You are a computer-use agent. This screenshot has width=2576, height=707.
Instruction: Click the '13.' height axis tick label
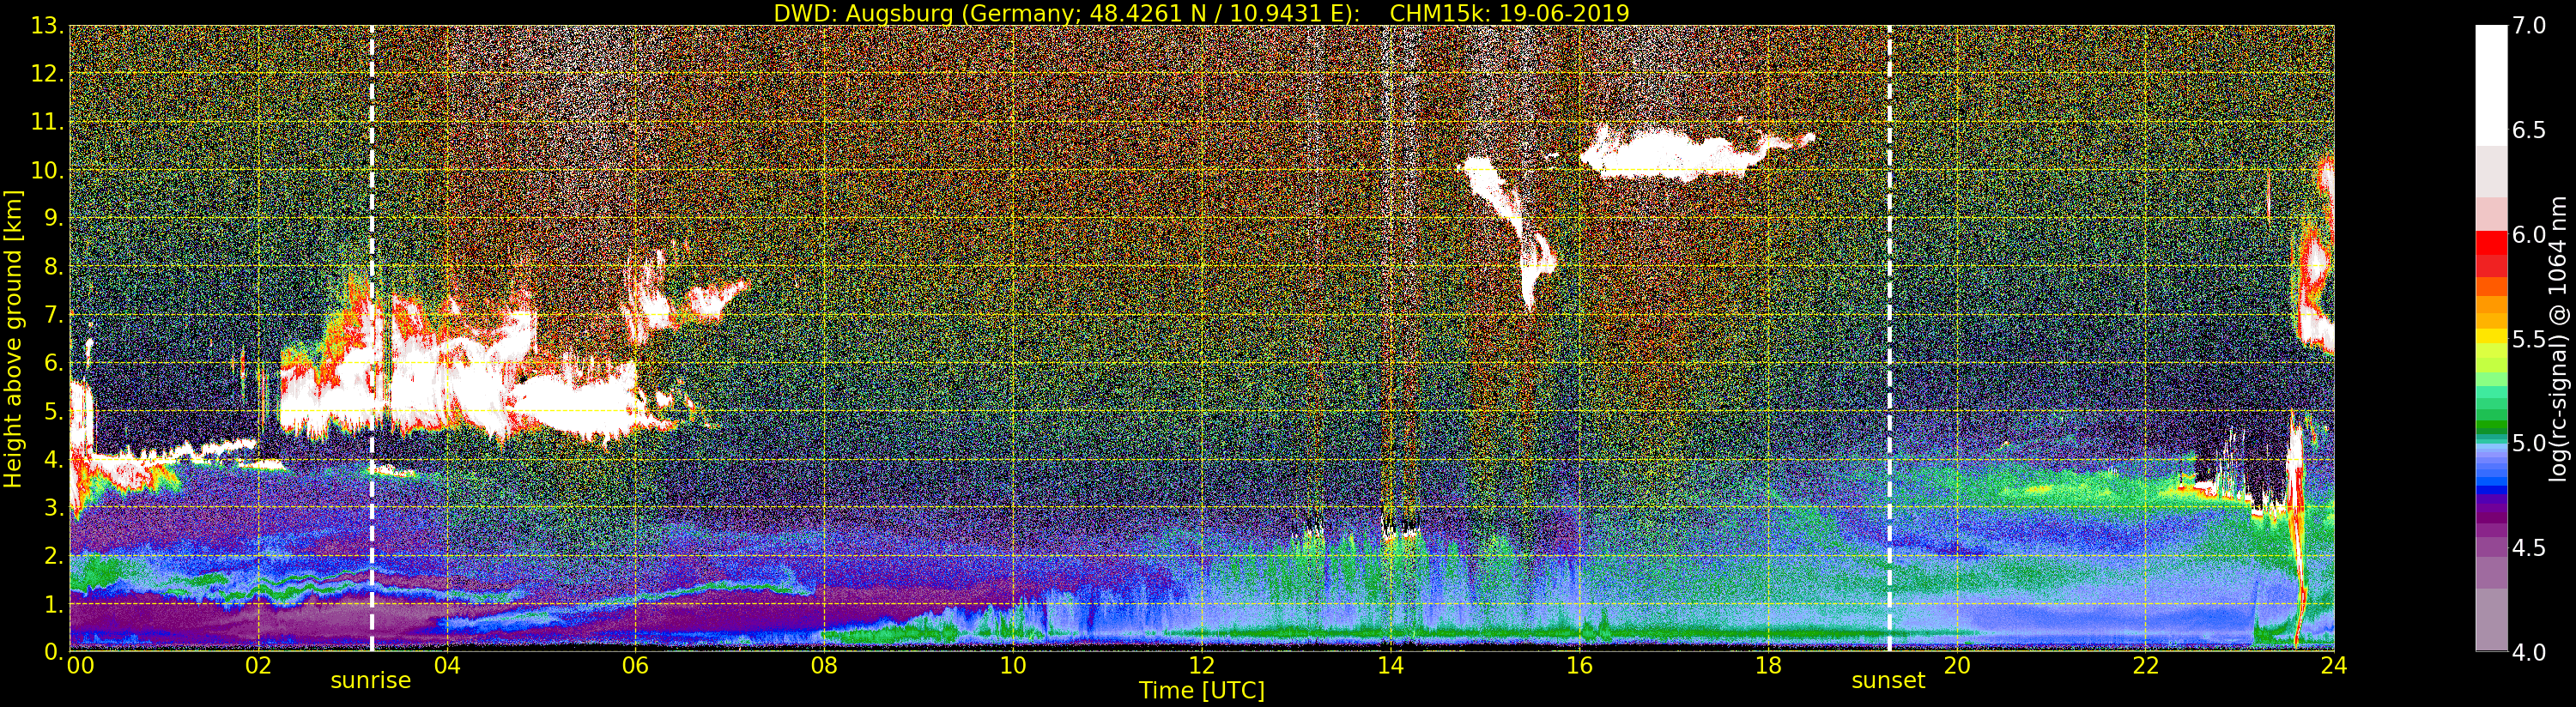click(47, 26)
